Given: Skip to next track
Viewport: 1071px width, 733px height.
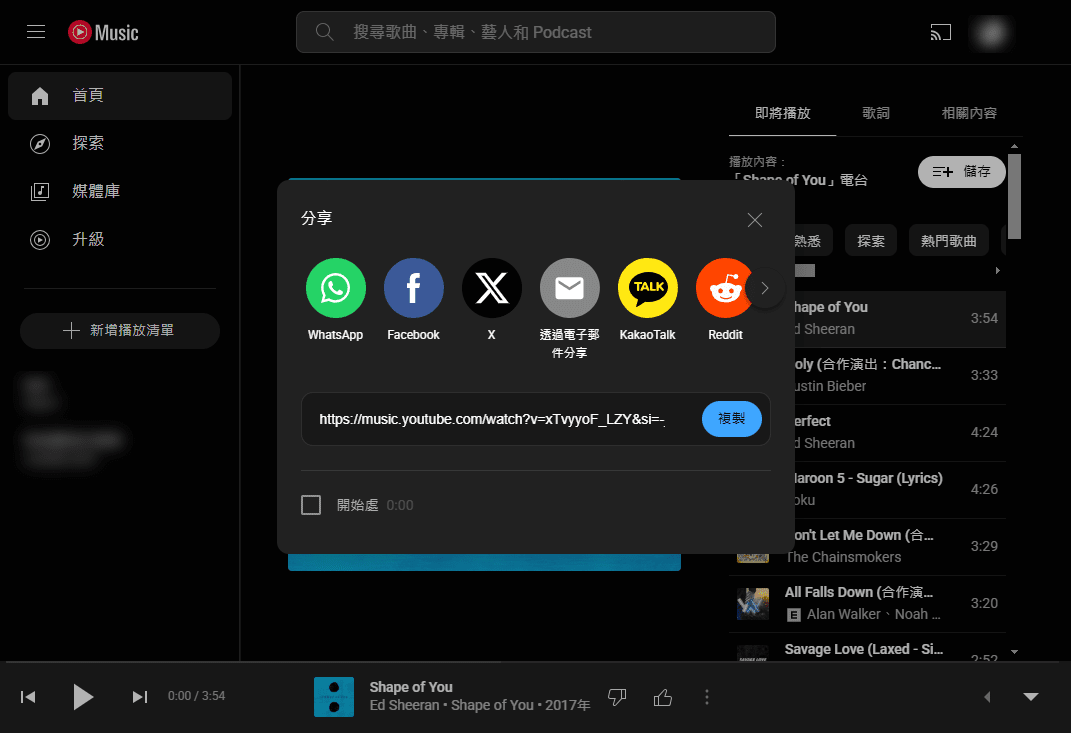Looking at the screenshot, I should 139,697.
